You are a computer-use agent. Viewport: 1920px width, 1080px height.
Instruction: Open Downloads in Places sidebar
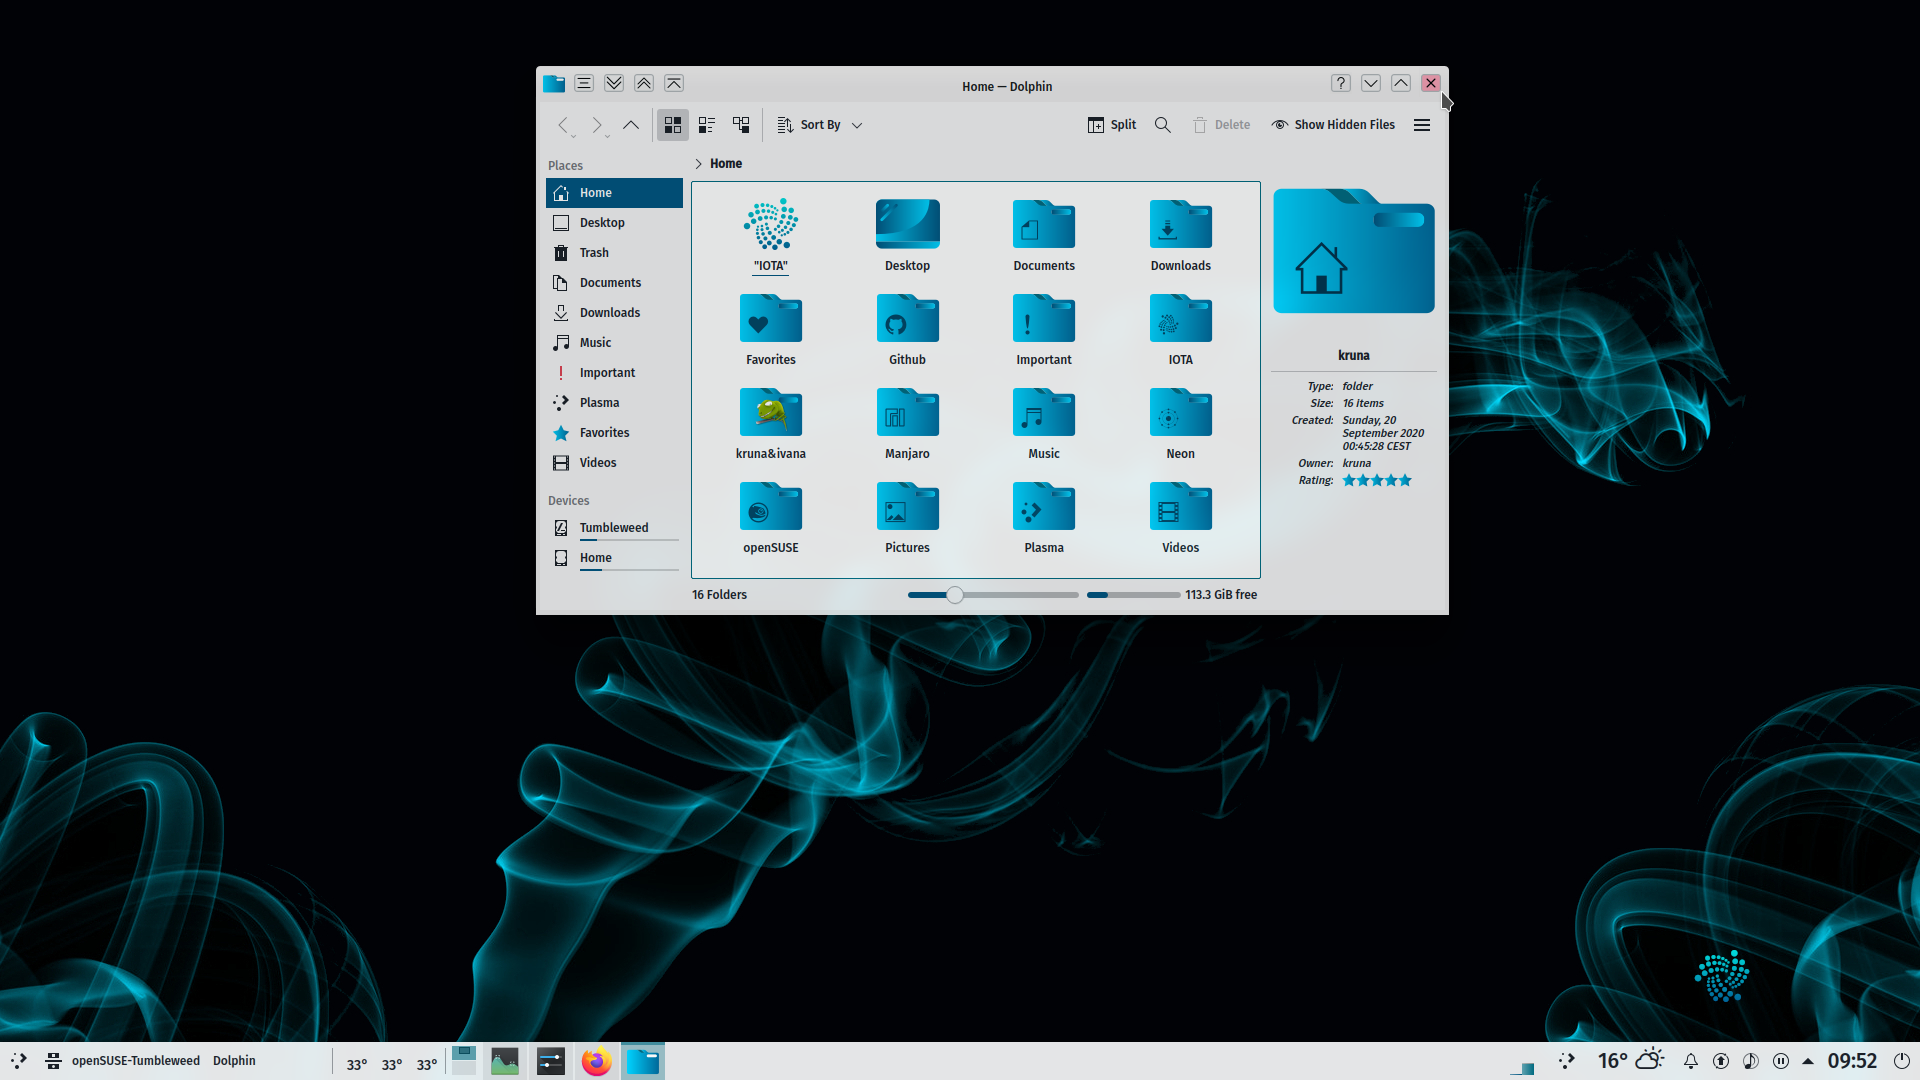tap(614, 313)
